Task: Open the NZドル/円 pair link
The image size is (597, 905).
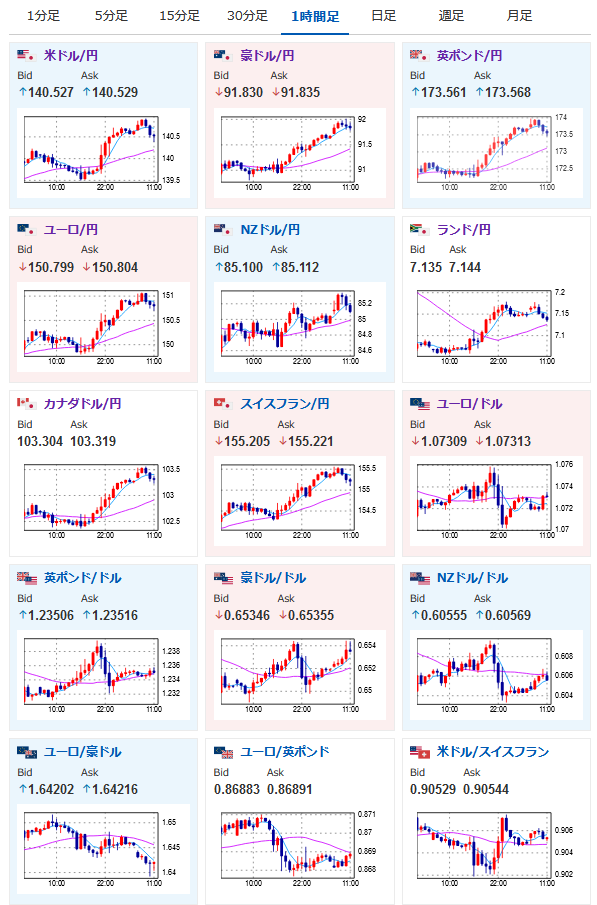Action: pos(270,230)
